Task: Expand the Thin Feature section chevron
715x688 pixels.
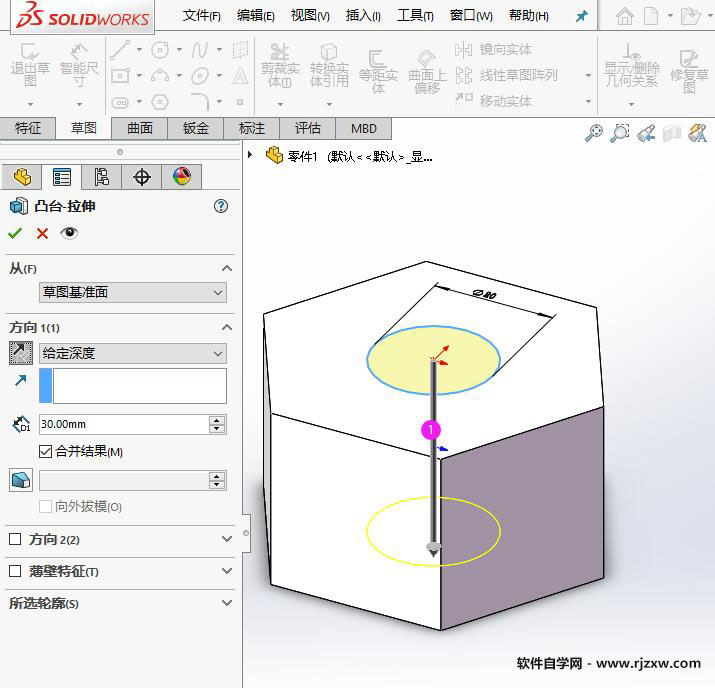Action: tap(227, 571)
